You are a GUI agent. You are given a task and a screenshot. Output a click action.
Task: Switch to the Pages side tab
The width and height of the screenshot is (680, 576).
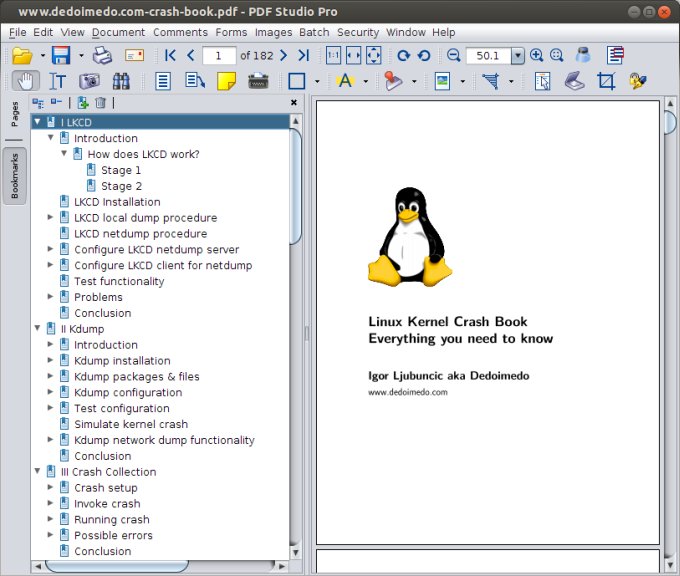pos(15,115)
